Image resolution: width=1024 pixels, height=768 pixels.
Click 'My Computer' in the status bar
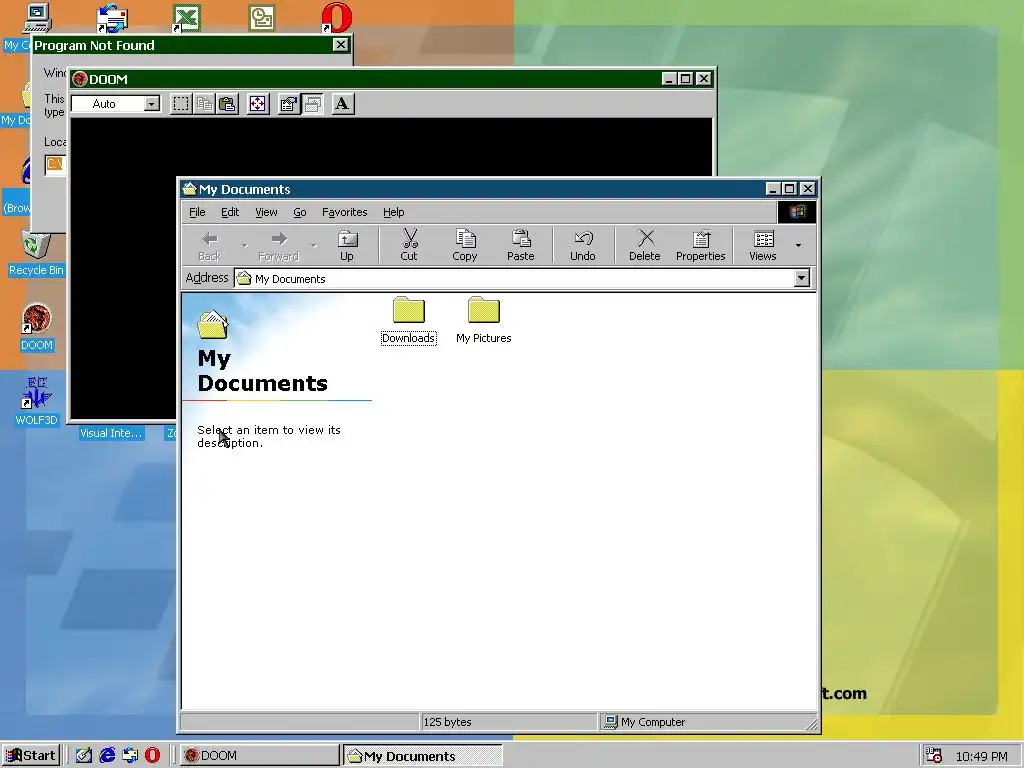(x=645, y=722)
